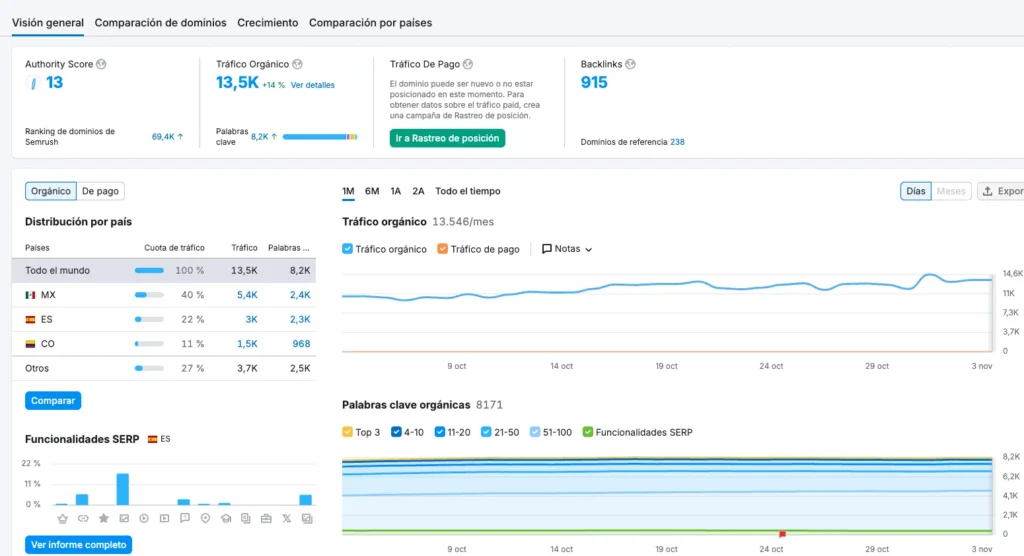Disable the Top 3 keywords checkbox
1024x556 pixels.
click(347, 432)
